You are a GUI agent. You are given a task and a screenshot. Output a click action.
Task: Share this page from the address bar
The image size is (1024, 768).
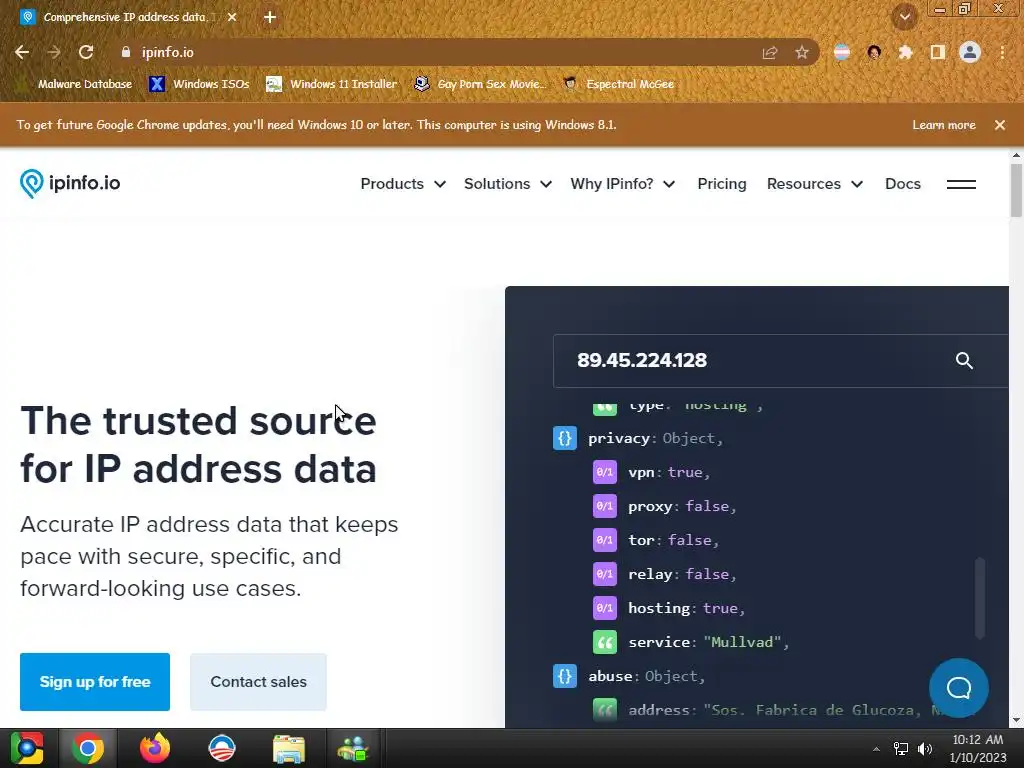770,52
